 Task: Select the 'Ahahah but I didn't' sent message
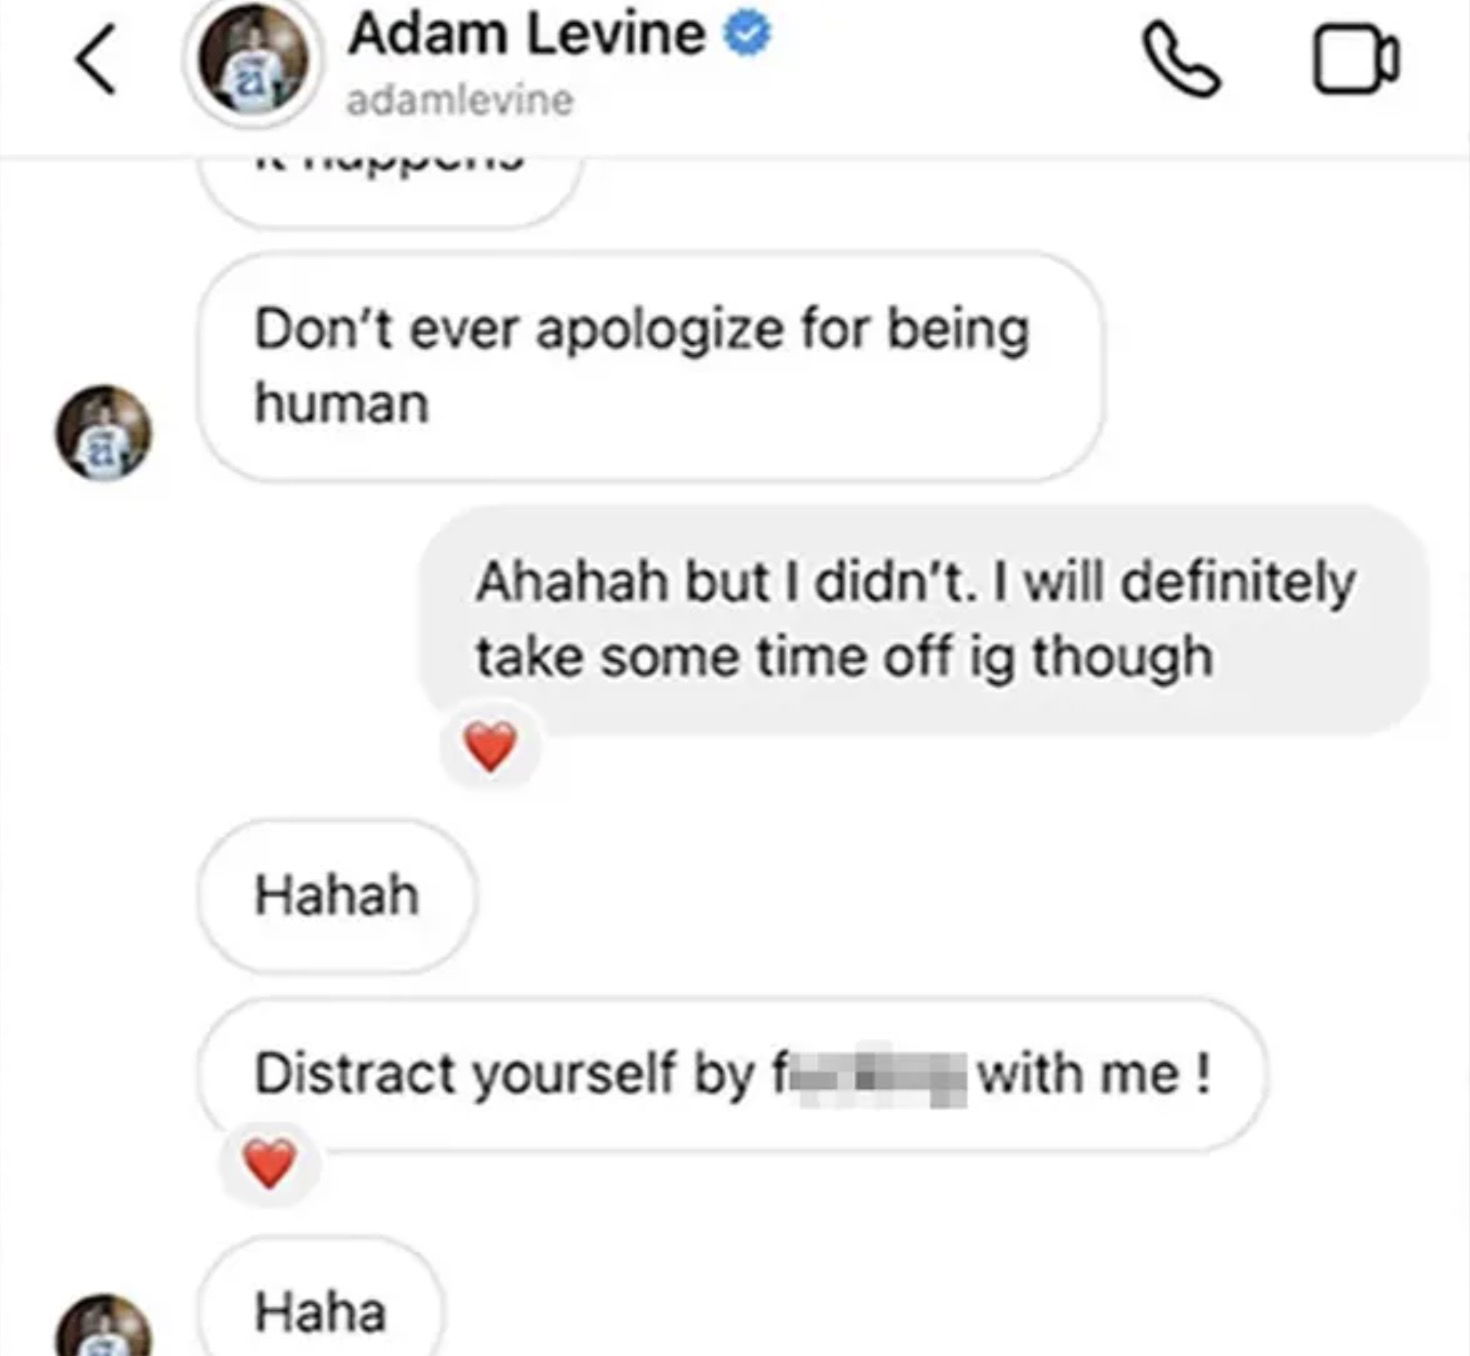point(924,620)
